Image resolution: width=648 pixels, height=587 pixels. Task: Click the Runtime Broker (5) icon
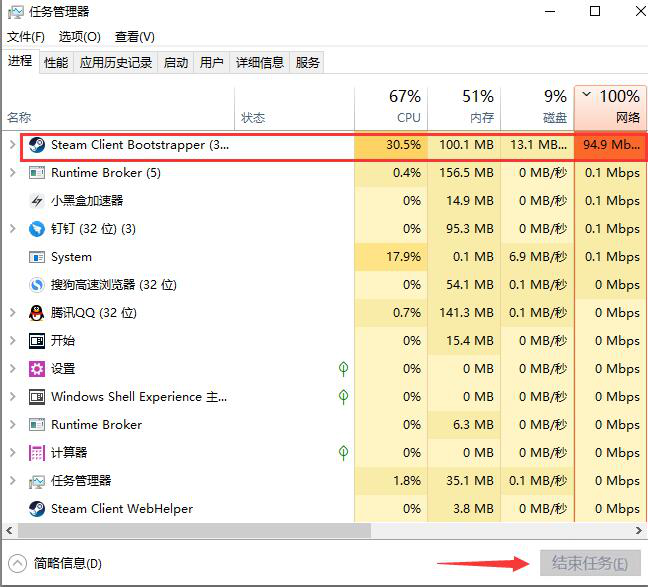[37, 173]
